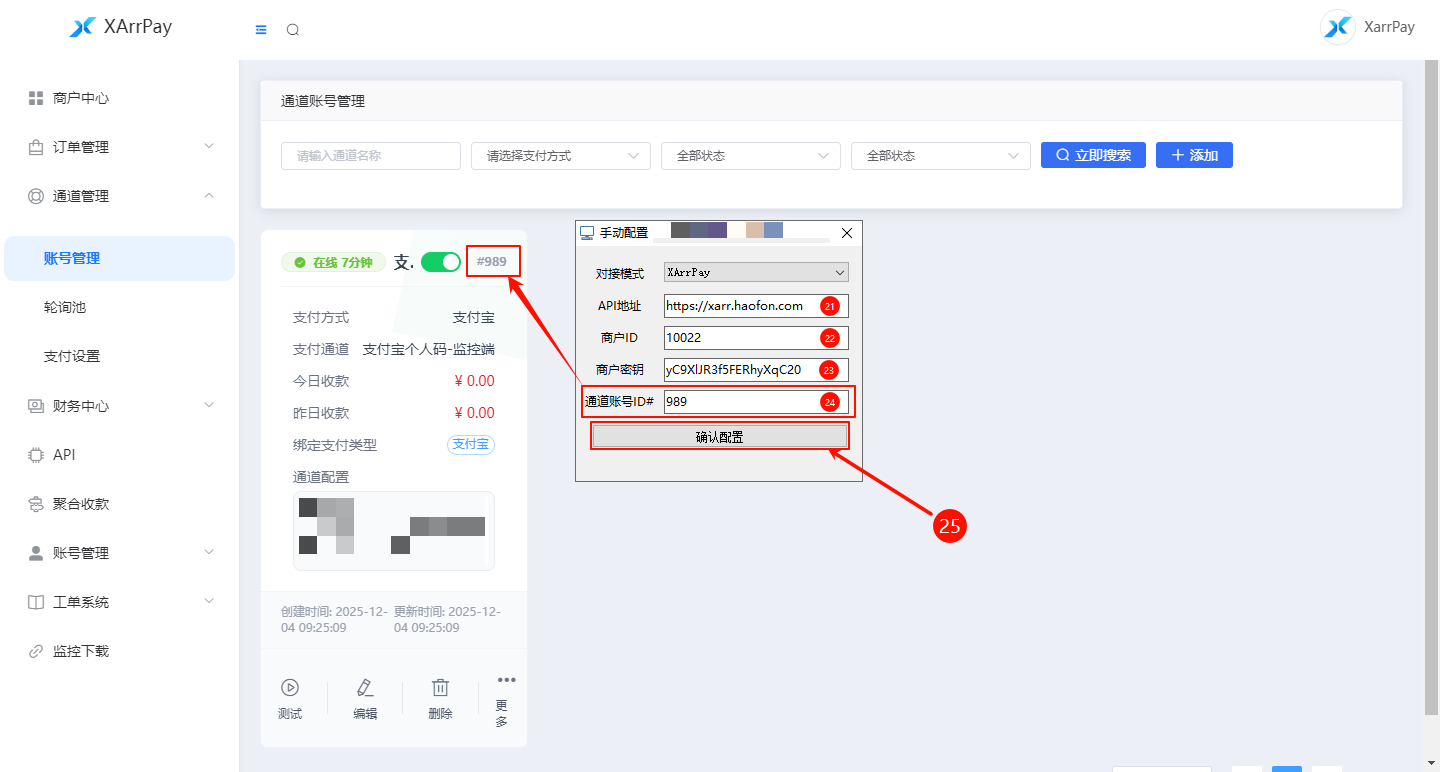Viewport: 1440px width, 772px height.
Task: Click the 立即搜索 search button
Action: (x=1093, y=155)
